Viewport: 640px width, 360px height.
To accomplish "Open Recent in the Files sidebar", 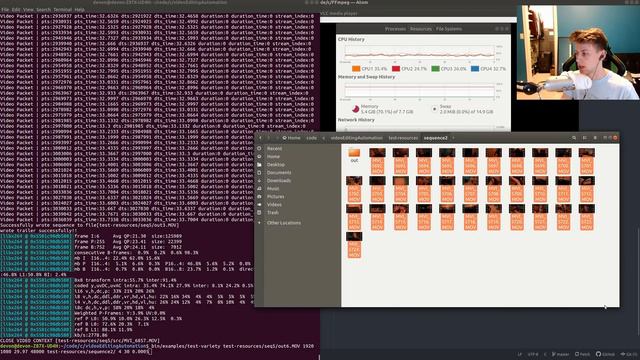I will point(274,149).
